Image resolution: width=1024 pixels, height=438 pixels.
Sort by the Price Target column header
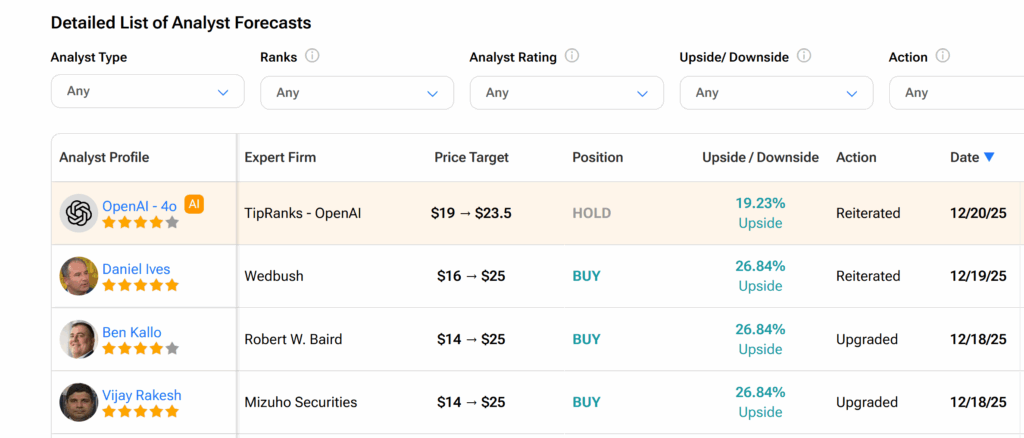471,157
